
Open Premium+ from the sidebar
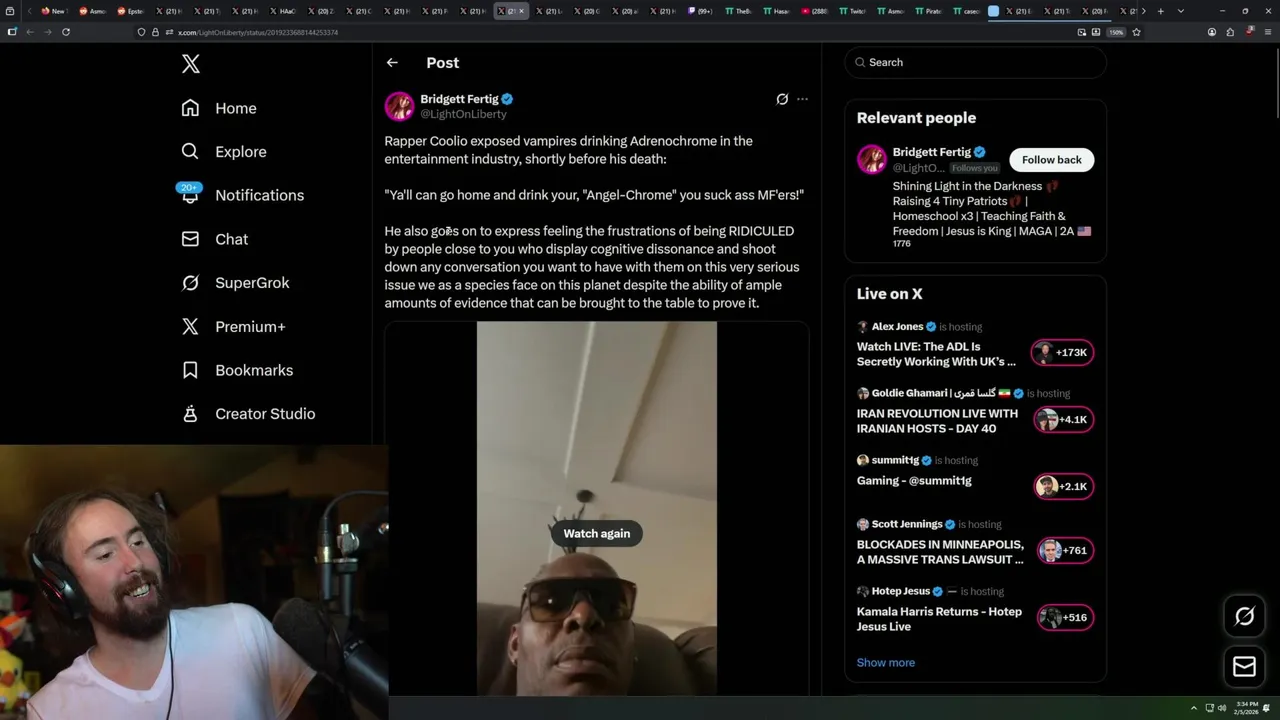(233, 326)
